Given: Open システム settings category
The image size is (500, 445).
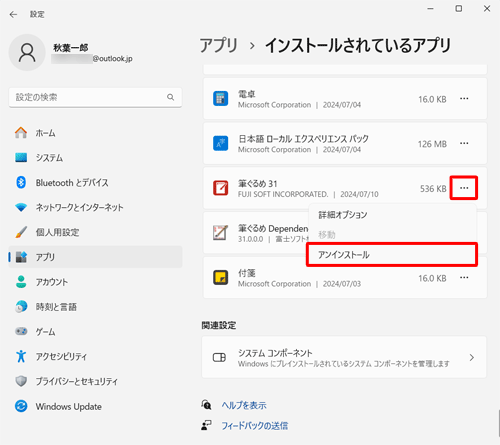Looking at the screenshot, I should coord(95,158).
